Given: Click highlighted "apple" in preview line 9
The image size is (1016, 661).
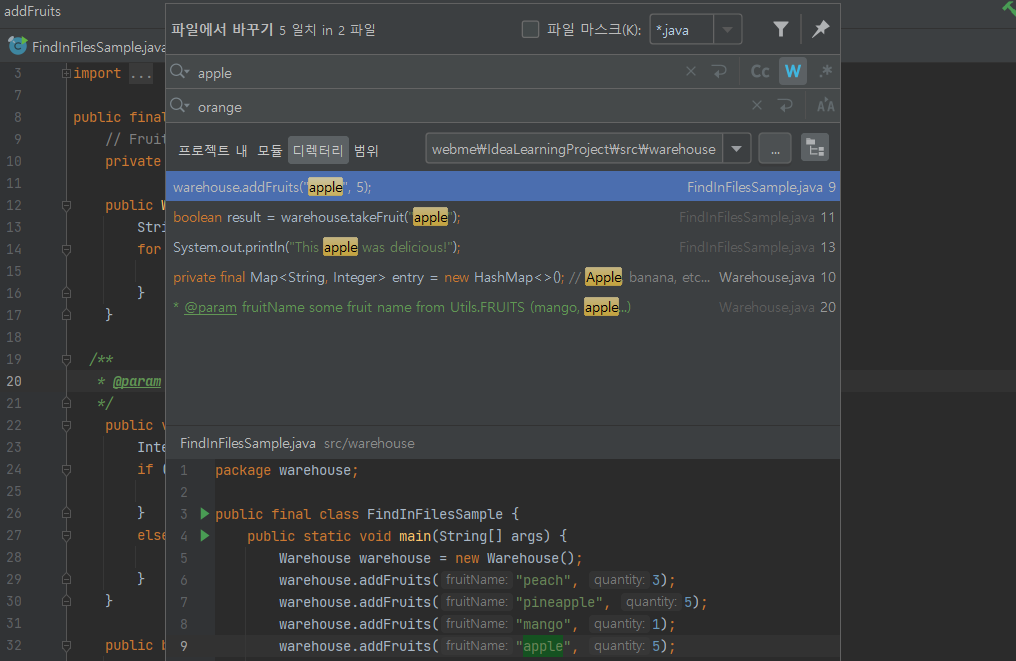Looking at the screenshot, I should click(543, 646).
